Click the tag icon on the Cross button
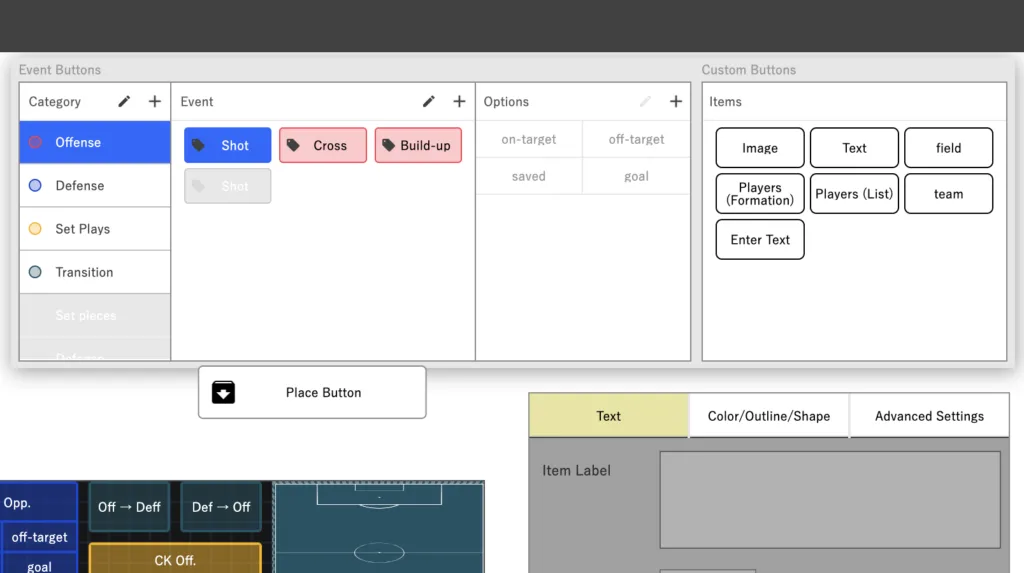This screenshot has width=1024, height=573. pos(293,145)
